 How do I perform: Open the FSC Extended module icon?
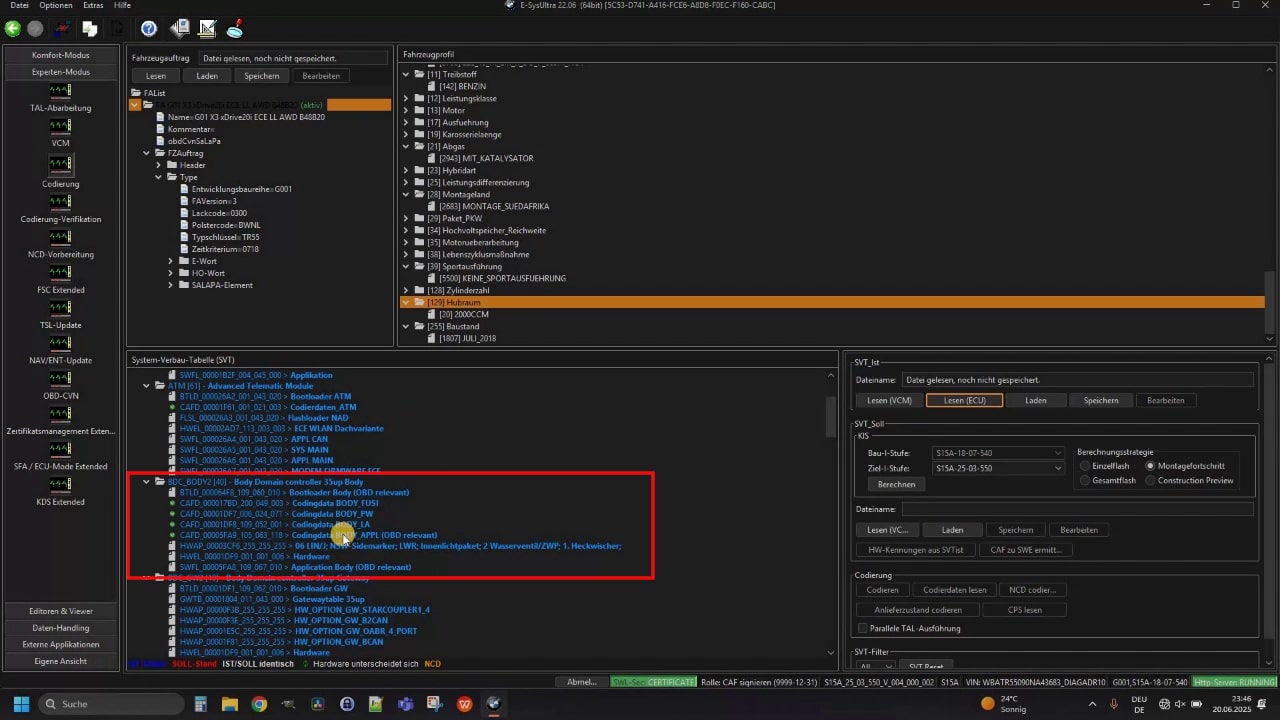click(60, 273)
